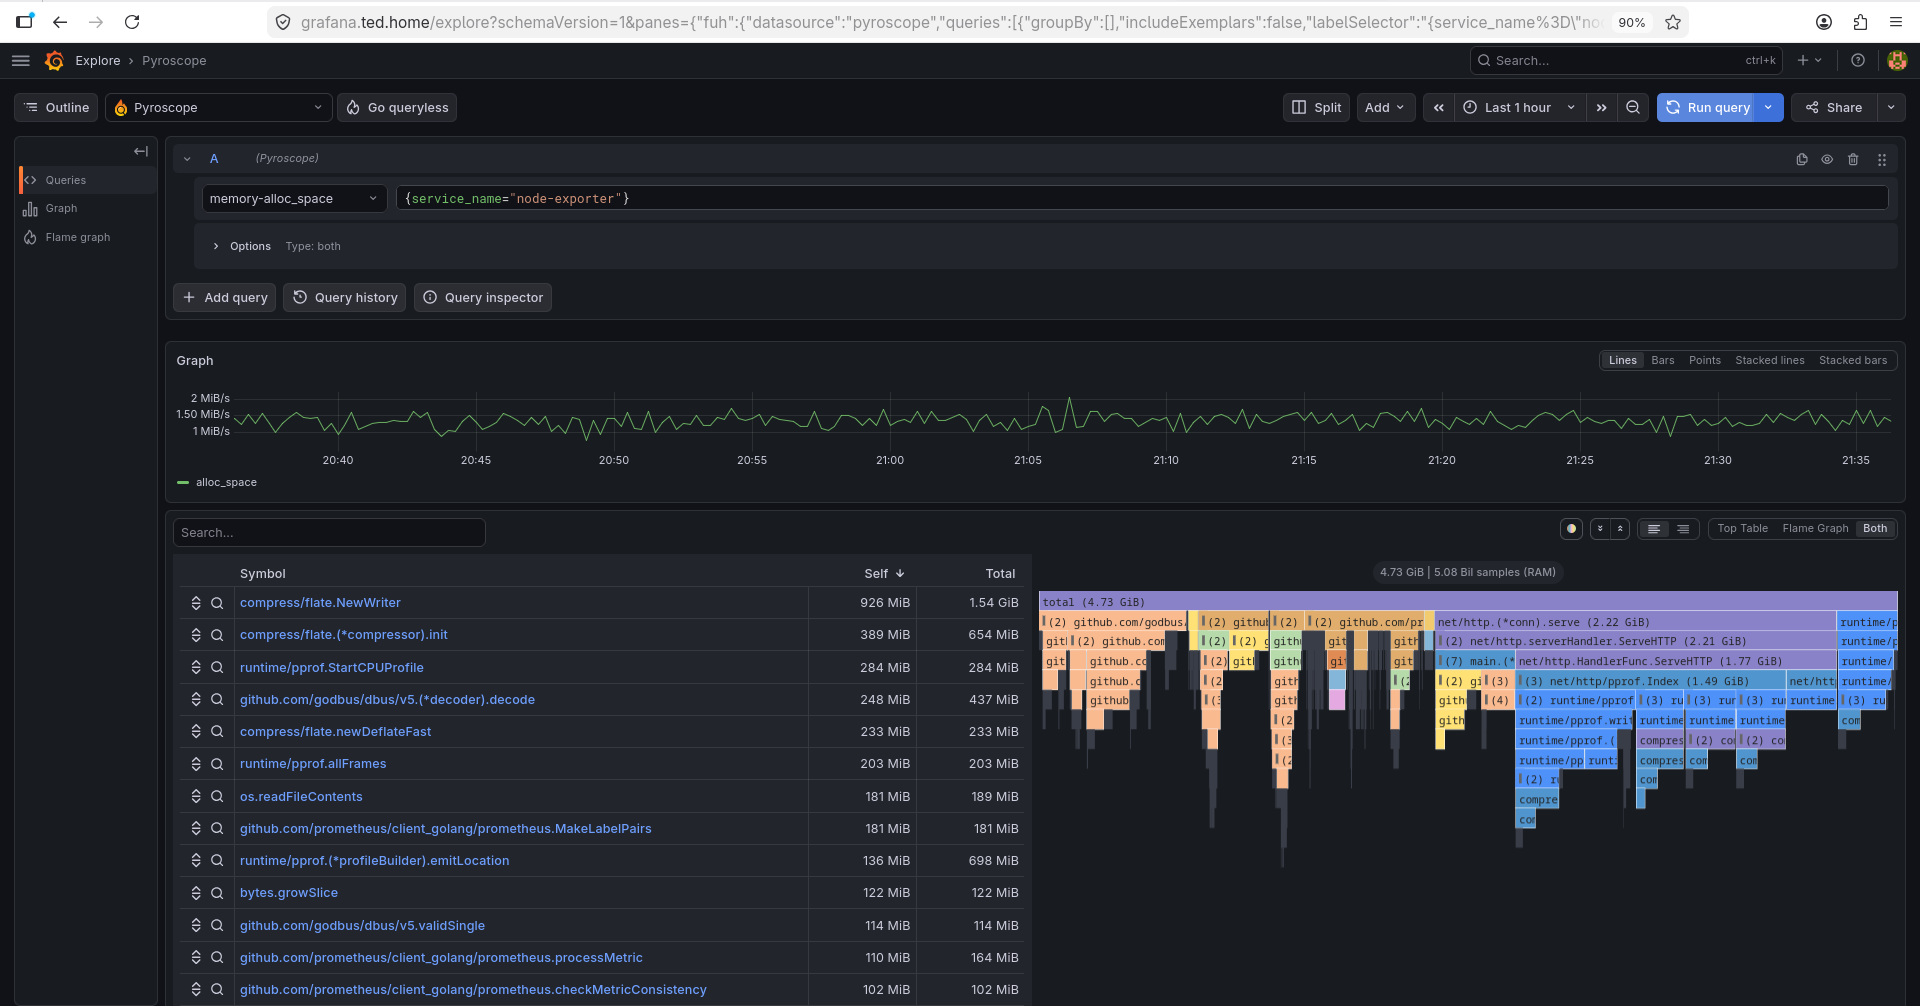Open the memory-alloc_space profile type dropdown
Image resolution: width=1920 pixels, height=1006 pixels.
tap(294, 199)
